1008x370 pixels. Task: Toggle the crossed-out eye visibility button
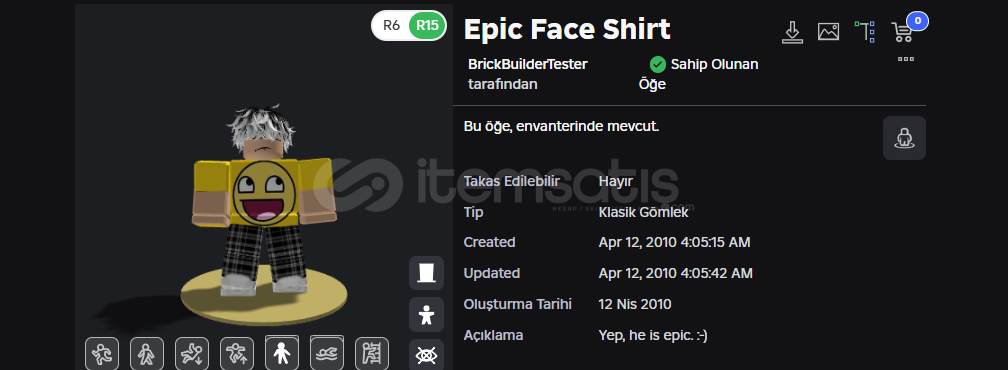(426, 355)
